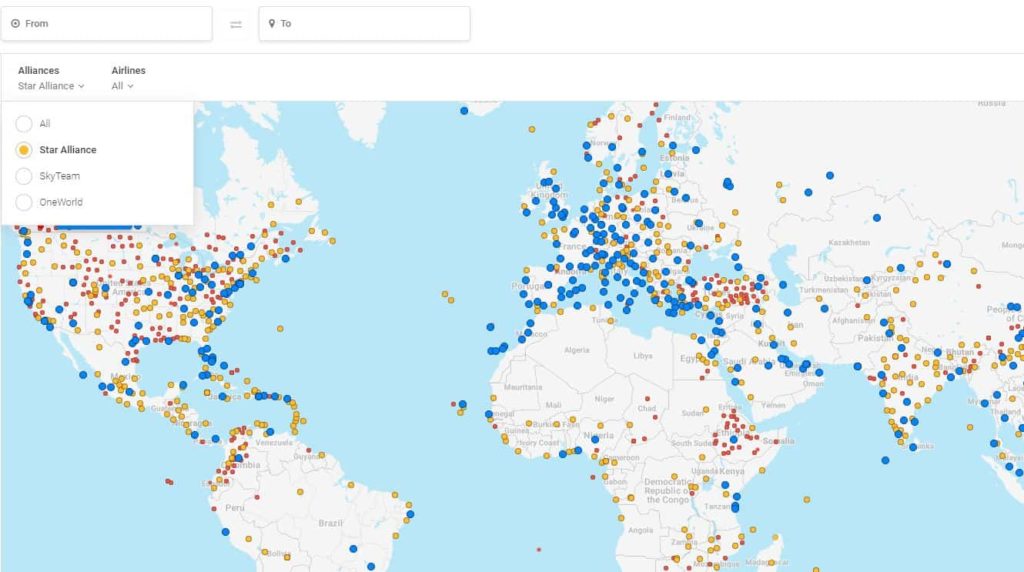Click the Alliances filter heading
The width and height of the screenshot is (1024, 572).
click(38, 71)
